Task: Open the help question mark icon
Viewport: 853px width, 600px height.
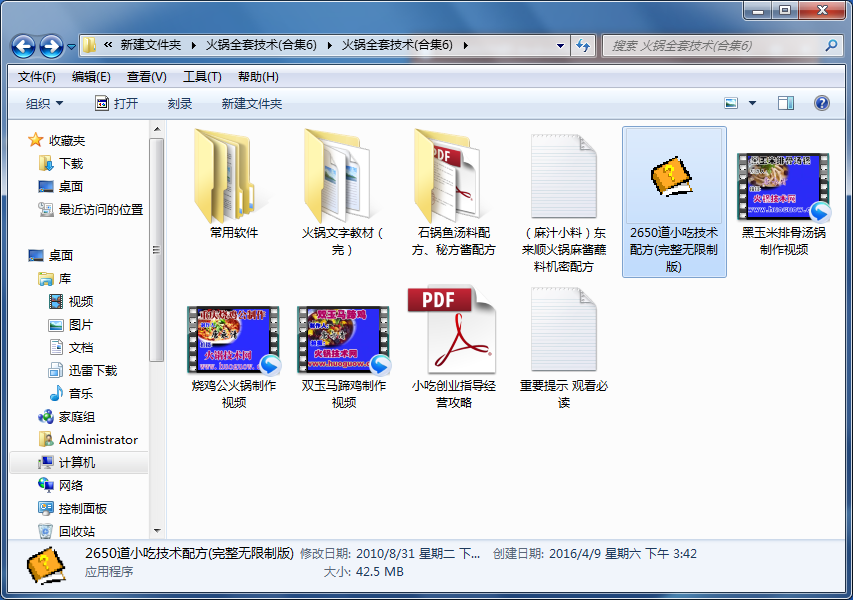Action: click(x=822, y=103)
